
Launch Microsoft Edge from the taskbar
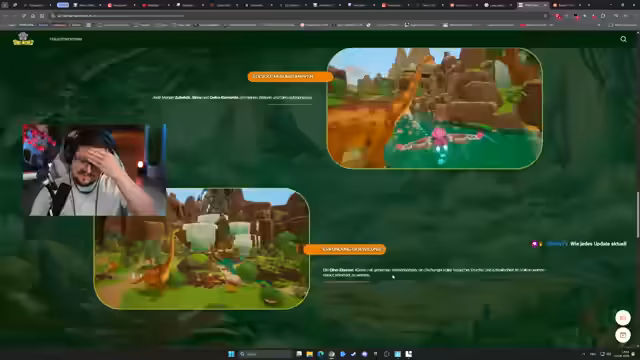click(x=320, y=354)
